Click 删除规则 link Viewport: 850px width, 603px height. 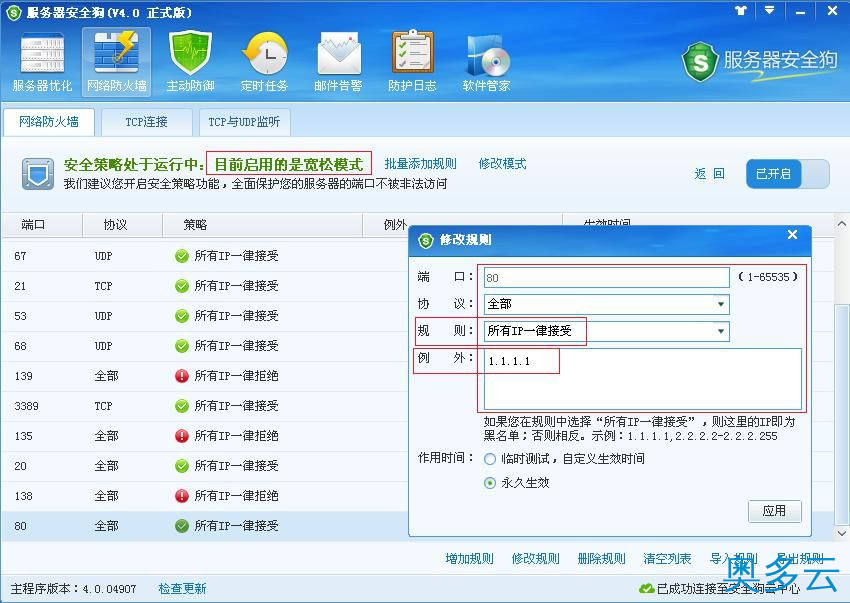tap(602, 559)
